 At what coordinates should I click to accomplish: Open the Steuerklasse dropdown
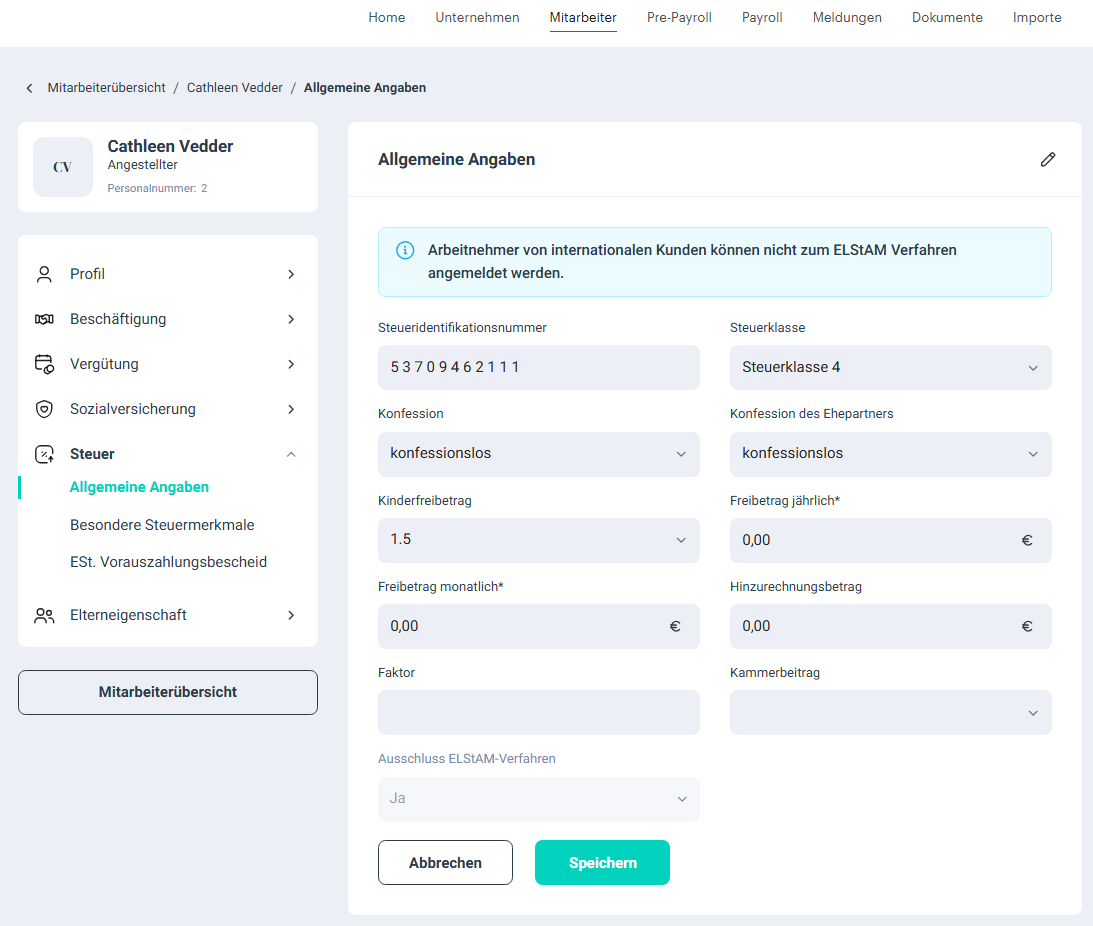tap(890, 367)
